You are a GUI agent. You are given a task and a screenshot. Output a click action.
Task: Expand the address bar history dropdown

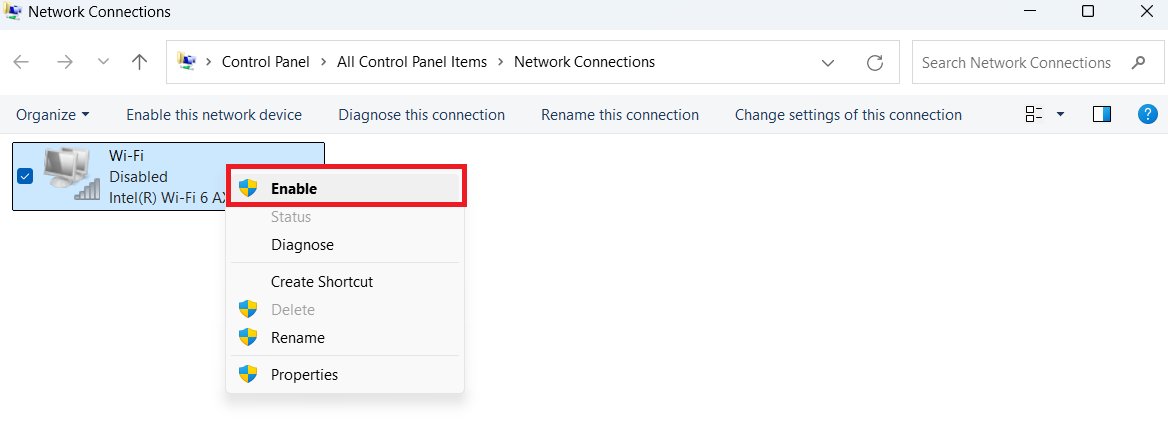(828, 63)
